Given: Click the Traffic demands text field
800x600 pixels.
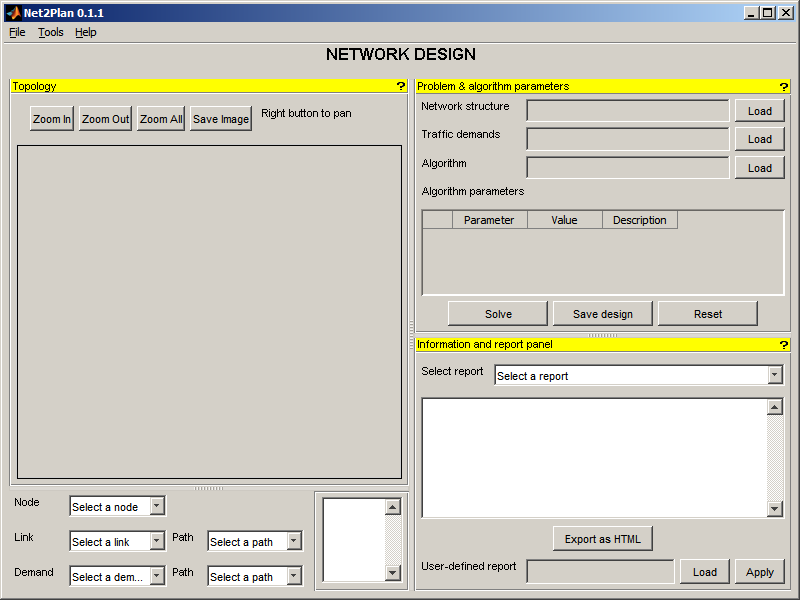Looking at the screenshot, I should pyautogui.click(x=628, y=139).
